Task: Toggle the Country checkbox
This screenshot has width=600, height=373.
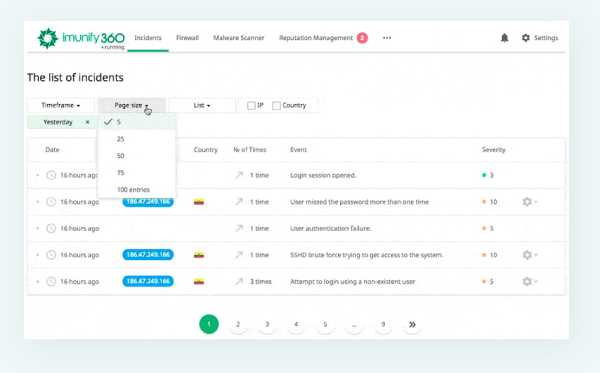Action: pyautogui.click(x=276, y=106)
